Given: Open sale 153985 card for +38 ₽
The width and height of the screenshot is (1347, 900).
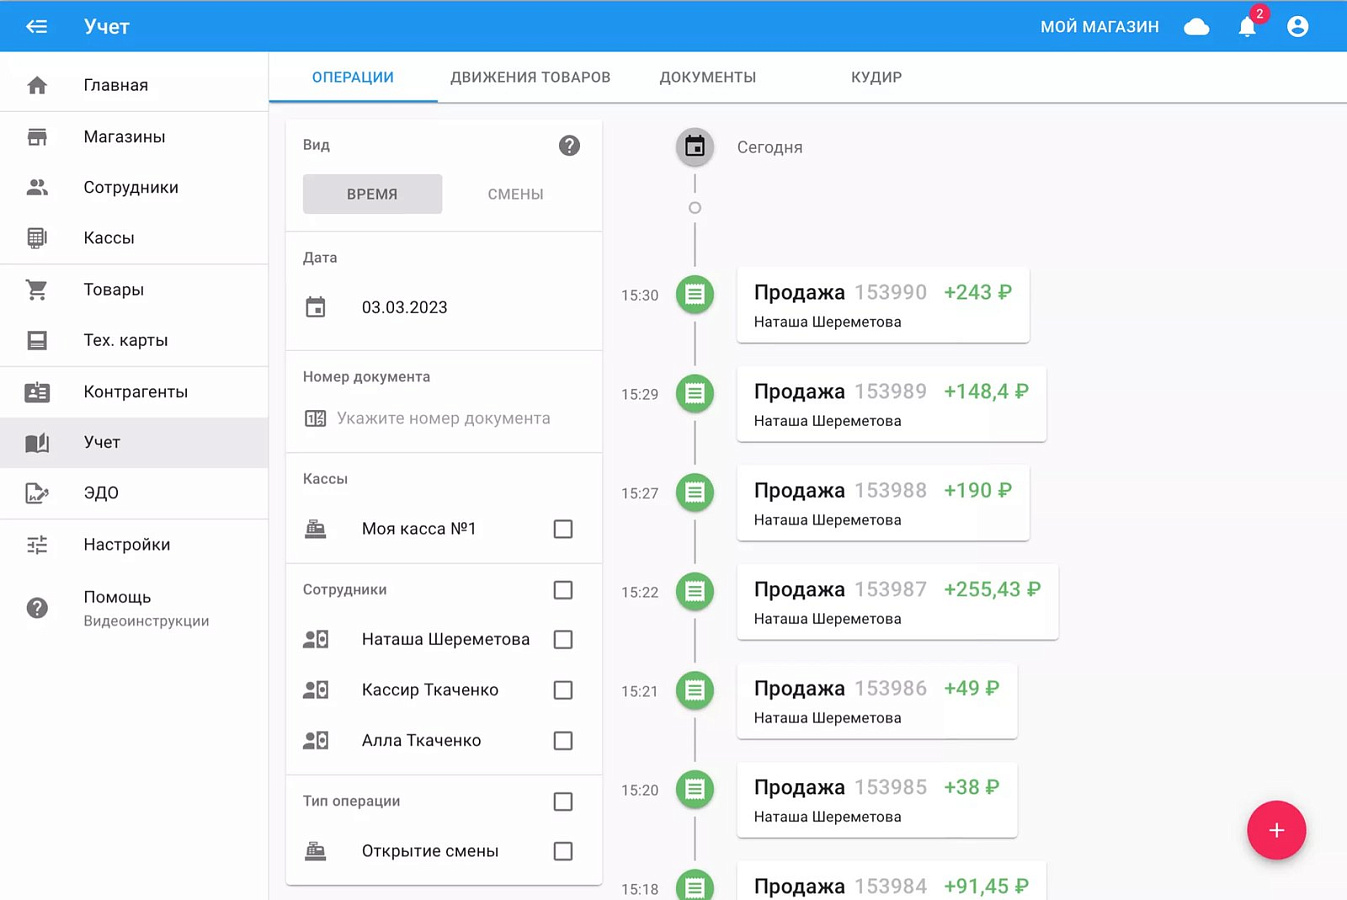Looking at the screenshot, I should click(x=877, y=800).
